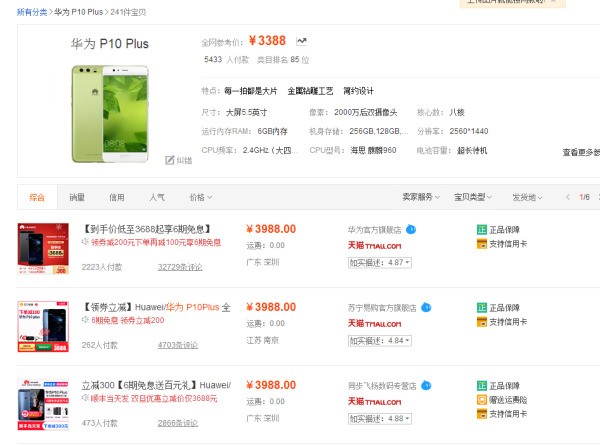The width and height of the screenshot is (600, 446).
Task: Click speaker icon before 6期免息 promo
Action: pos(85,320)
